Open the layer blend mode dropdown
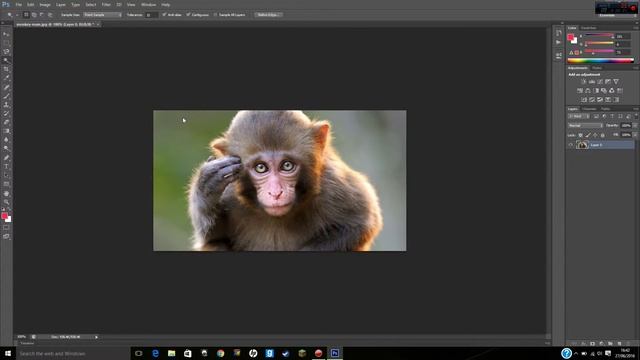 pyautogui.click(x=585, y=126)
